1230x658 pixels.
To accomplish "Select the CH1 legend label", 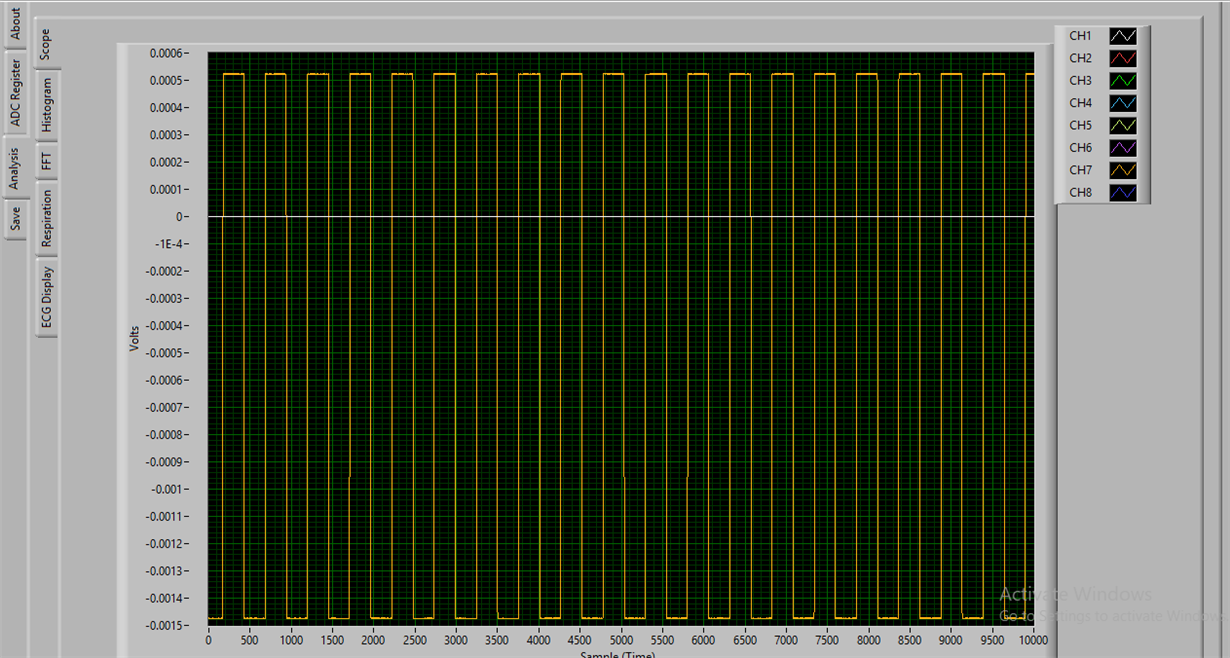I will [x=1081, y=36].
